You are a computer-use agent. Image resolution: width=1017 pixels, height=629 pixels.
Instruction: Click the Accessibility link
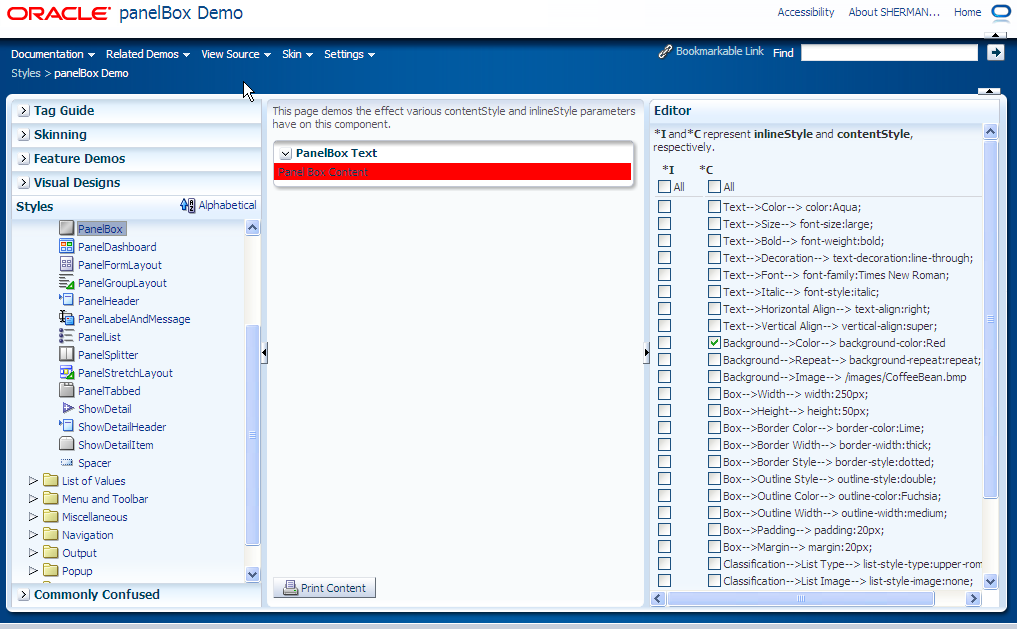tap(806, 12)
